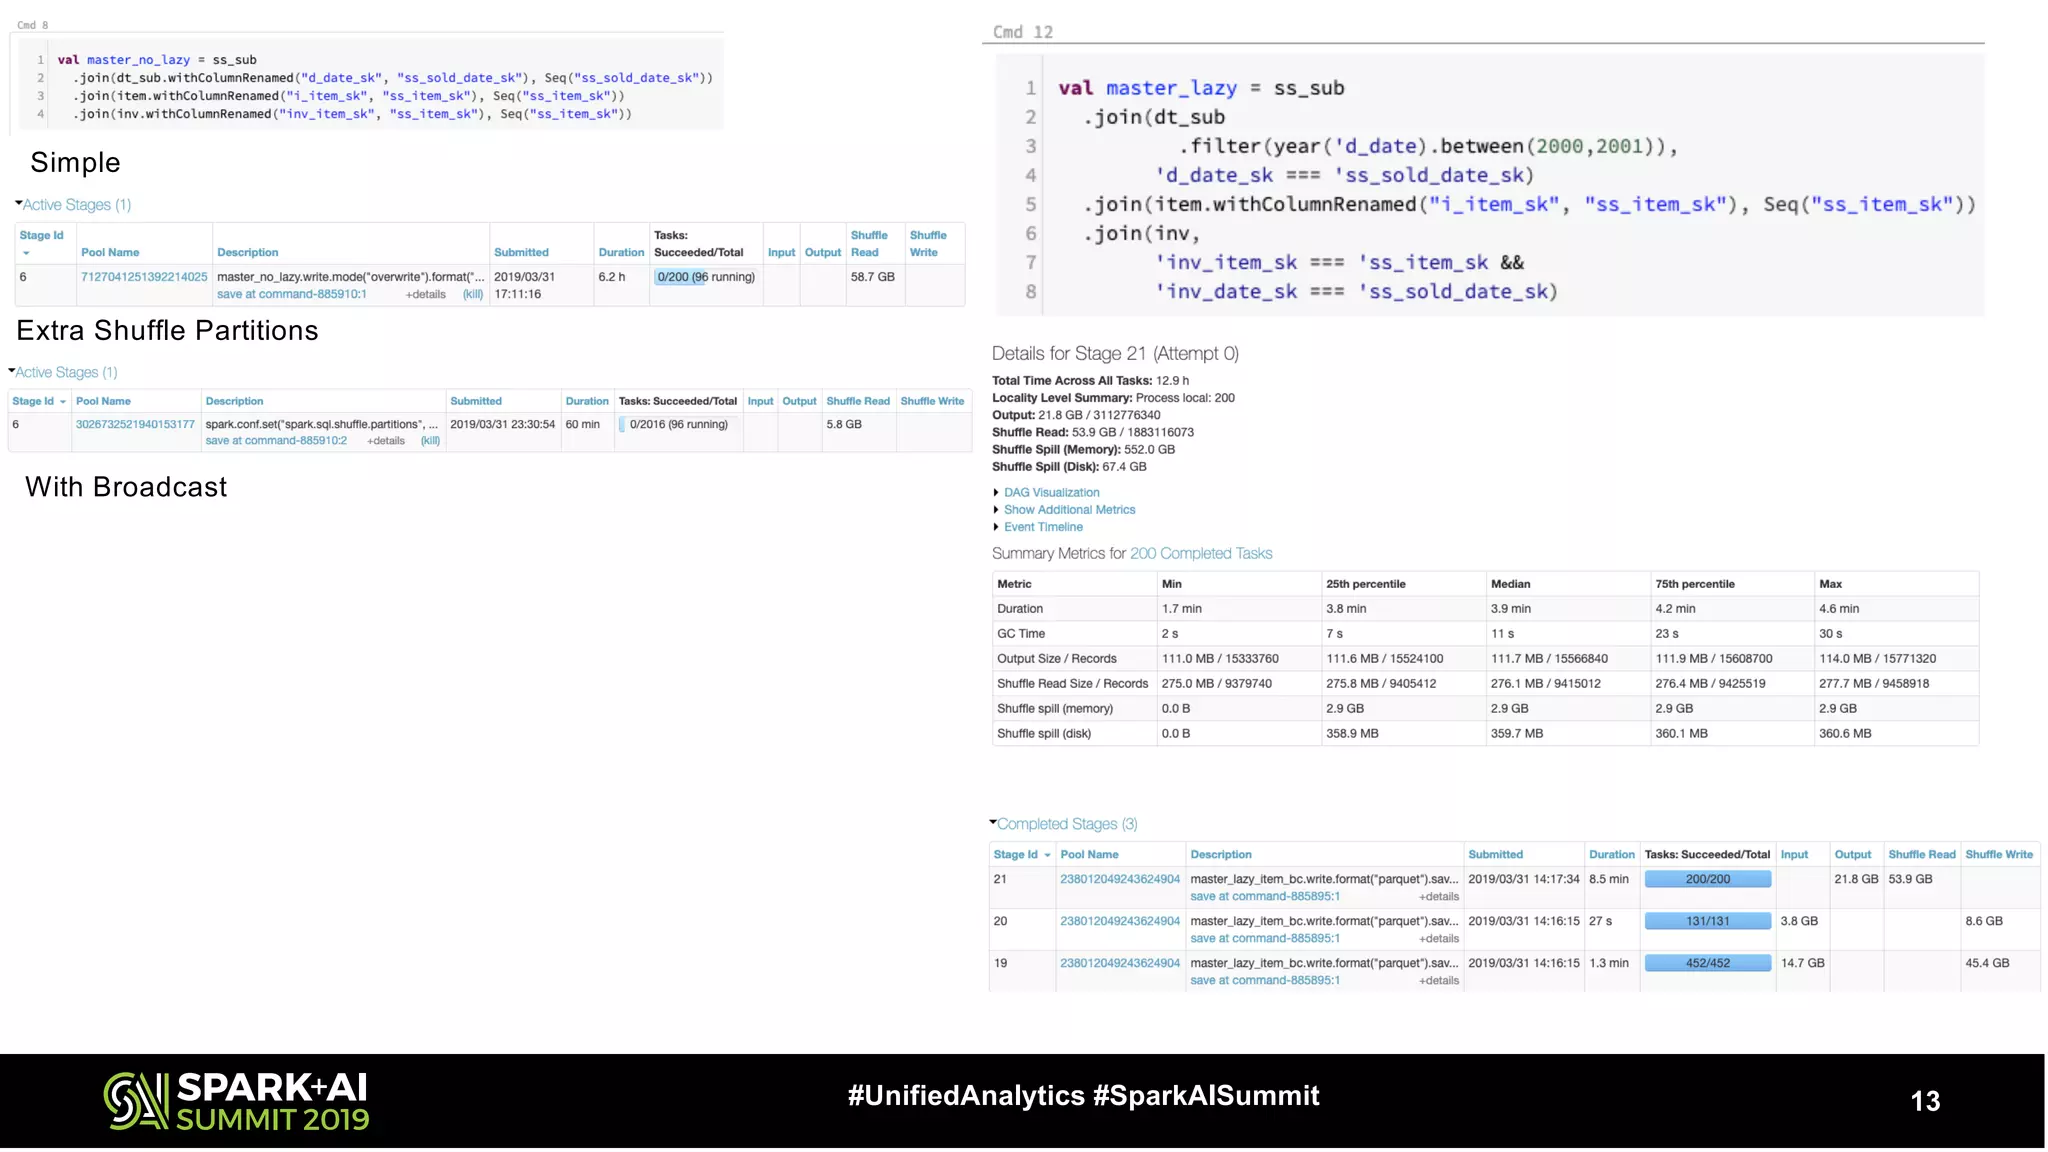Click the Spark+AI Summit 2019 logo

[x=237, y=1101]
